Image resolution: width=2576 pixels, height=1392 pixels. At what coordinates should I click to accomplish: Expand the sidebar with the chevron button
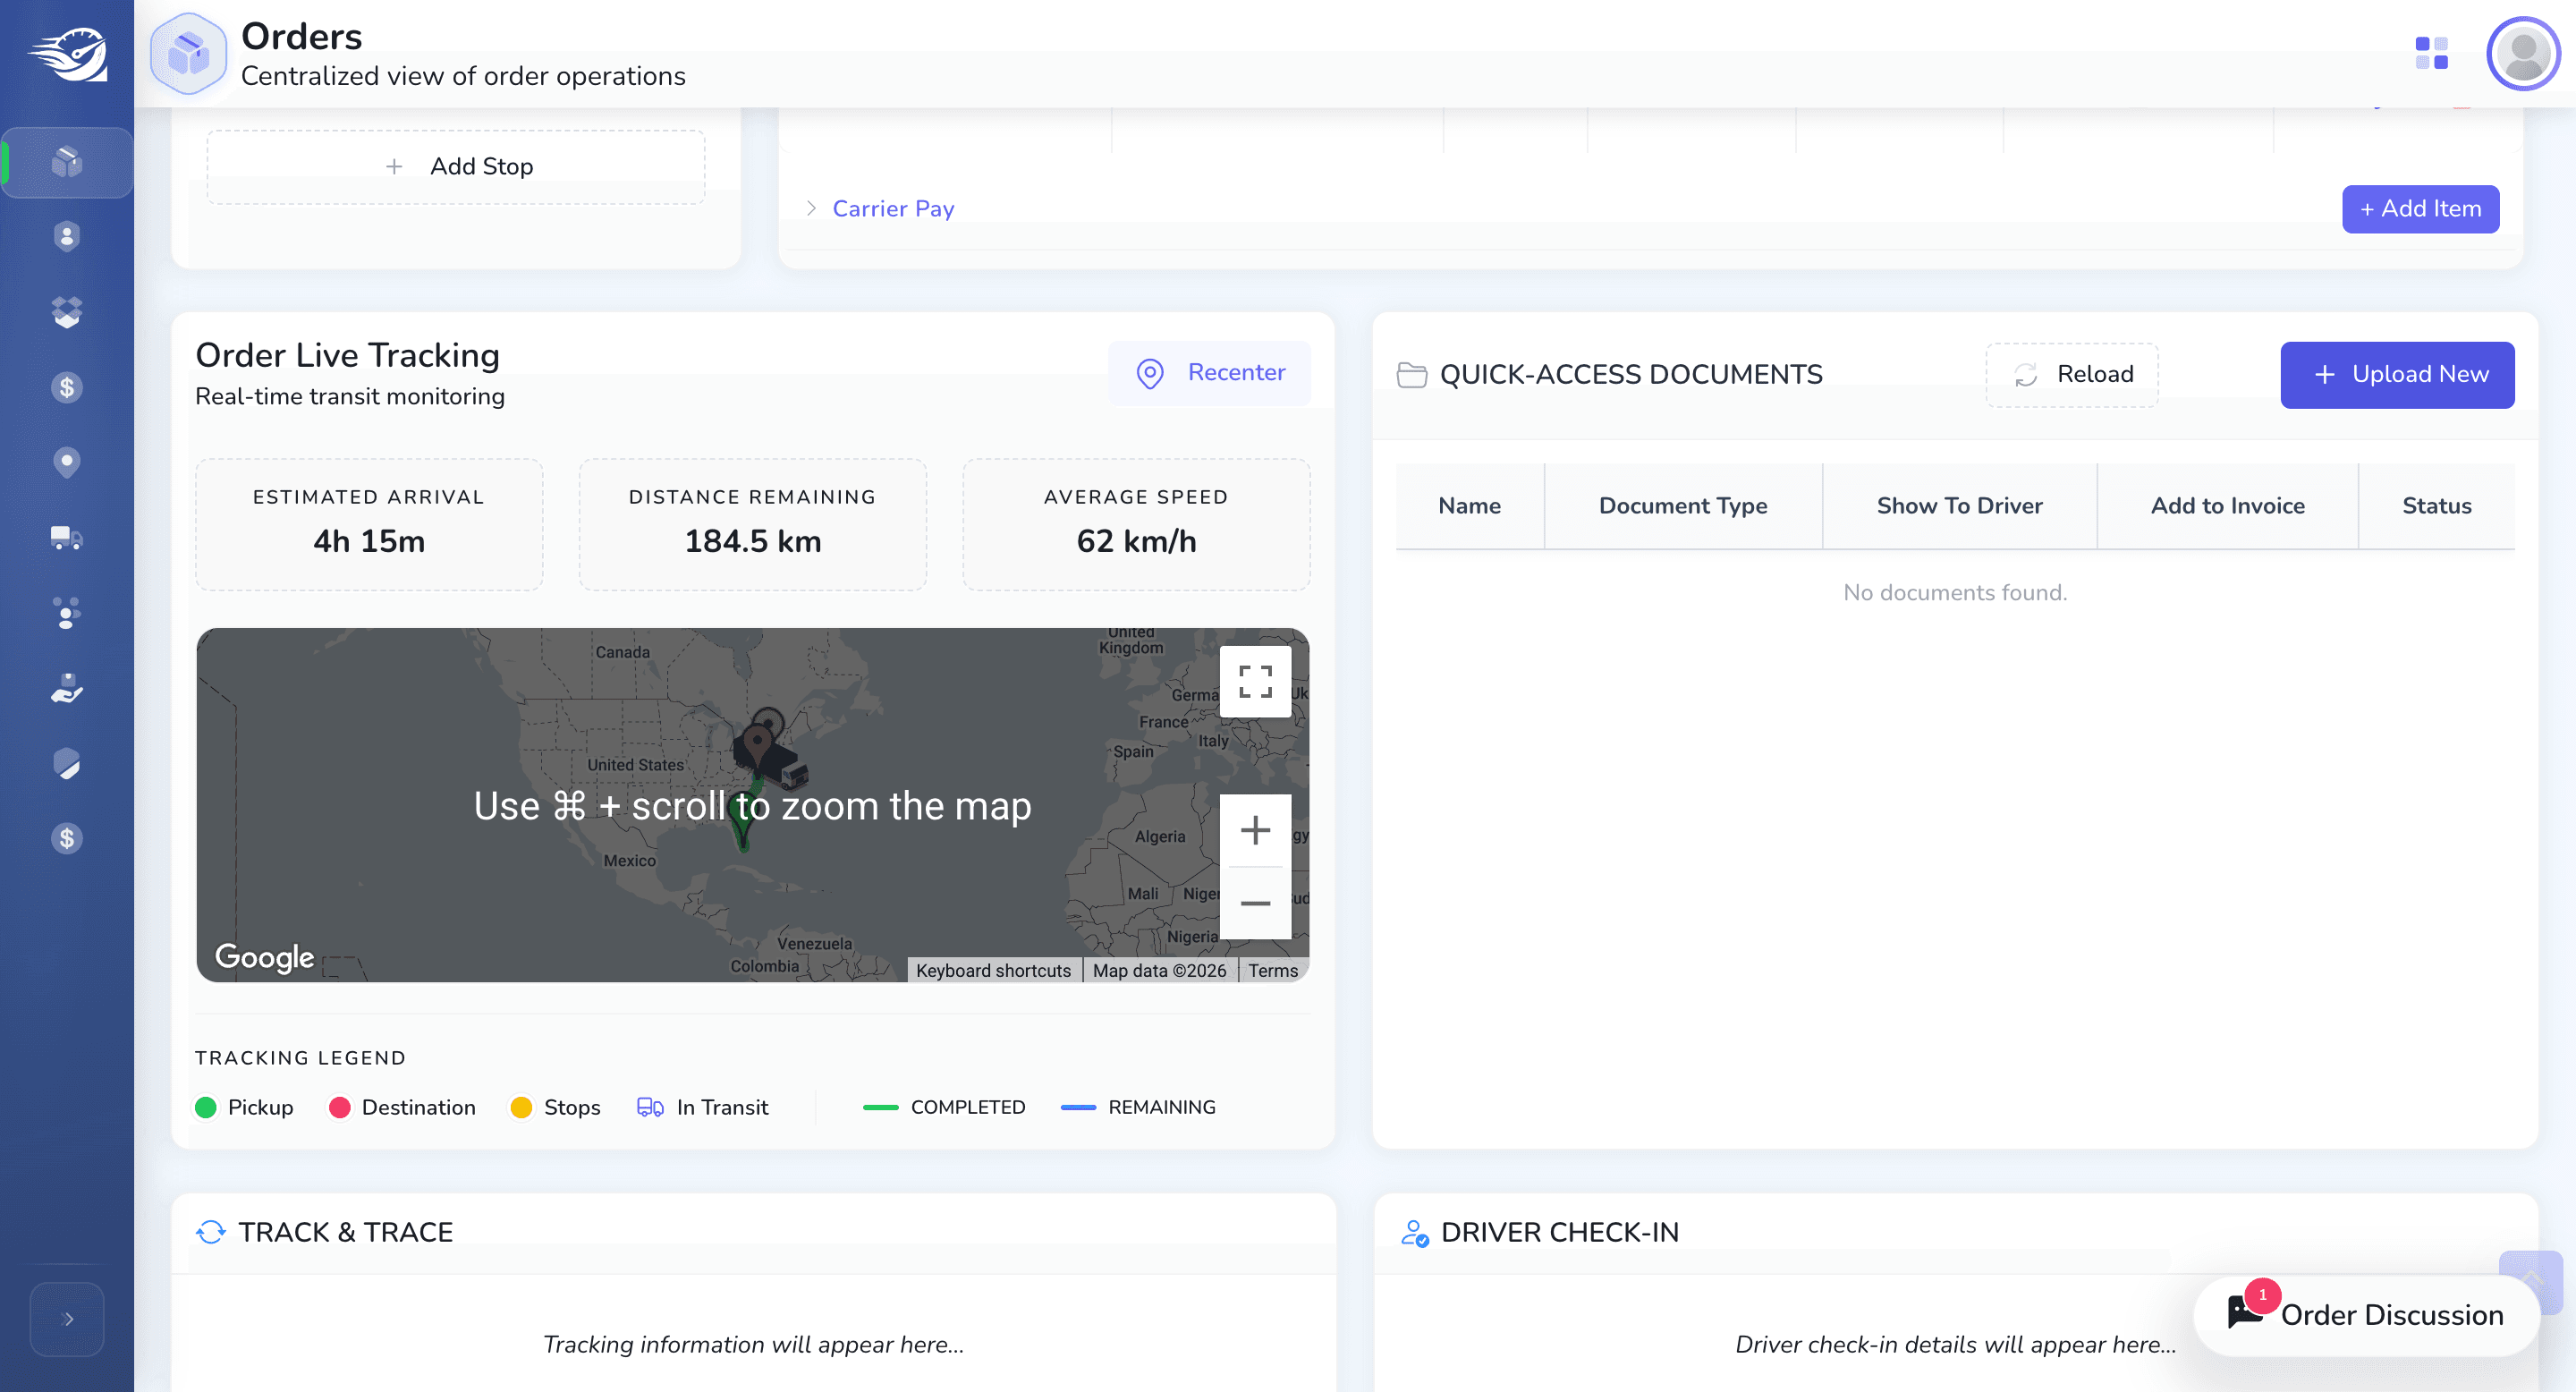(67, 1319)
